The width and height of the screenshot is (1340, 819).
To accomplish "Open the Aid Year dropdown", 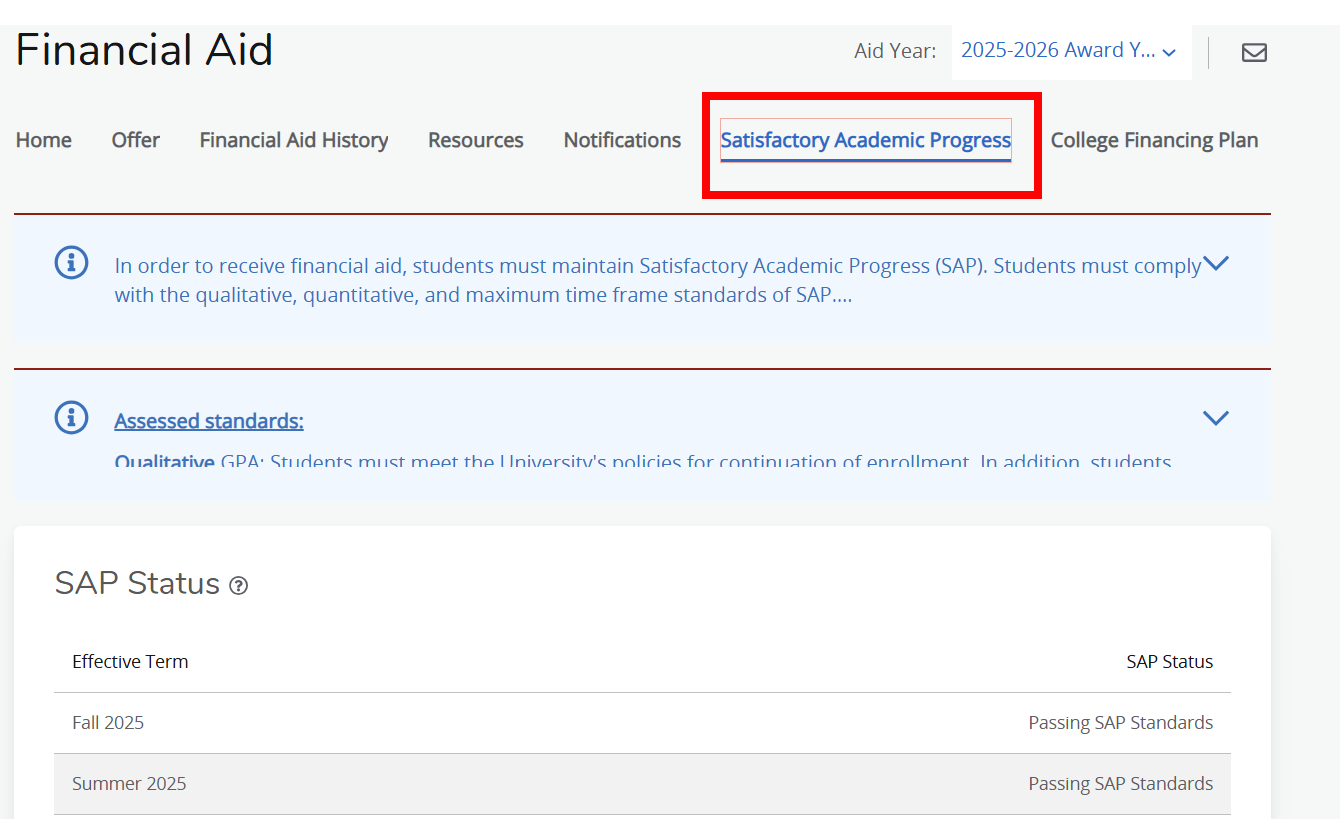I will pyautogui.click(x=1066, y=49).
